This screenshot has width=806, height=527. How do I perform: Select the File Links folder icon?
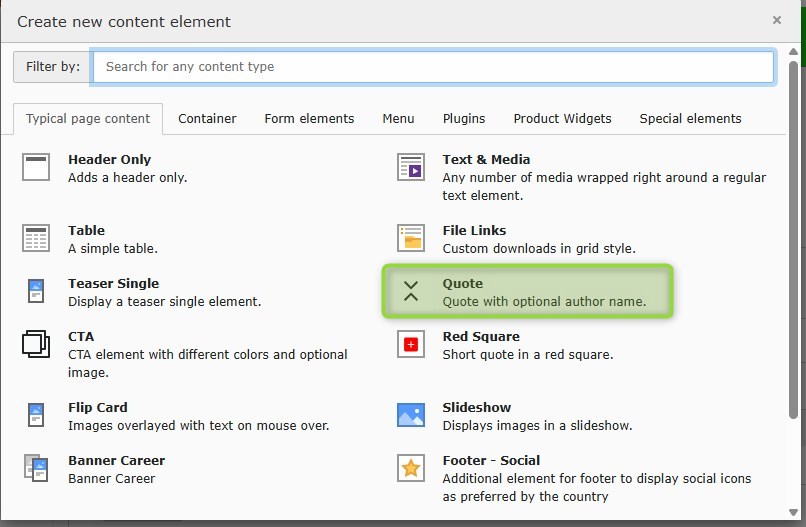point(411,238)
